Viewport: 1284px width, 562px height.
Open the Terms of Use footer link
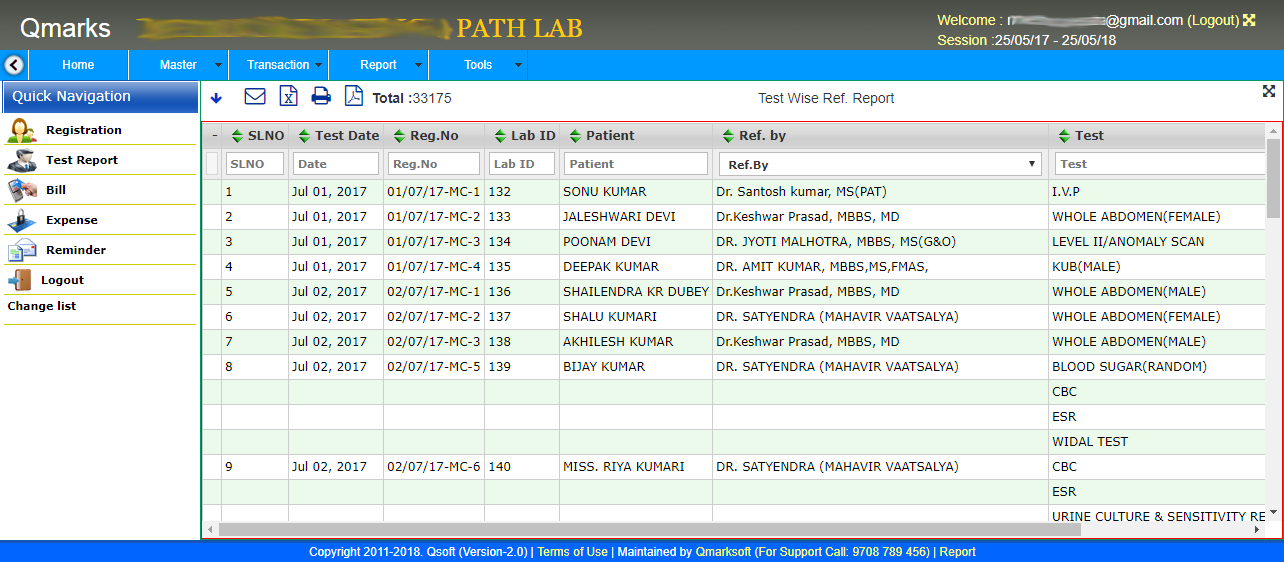pyautogui.click(x=572, y=552)
